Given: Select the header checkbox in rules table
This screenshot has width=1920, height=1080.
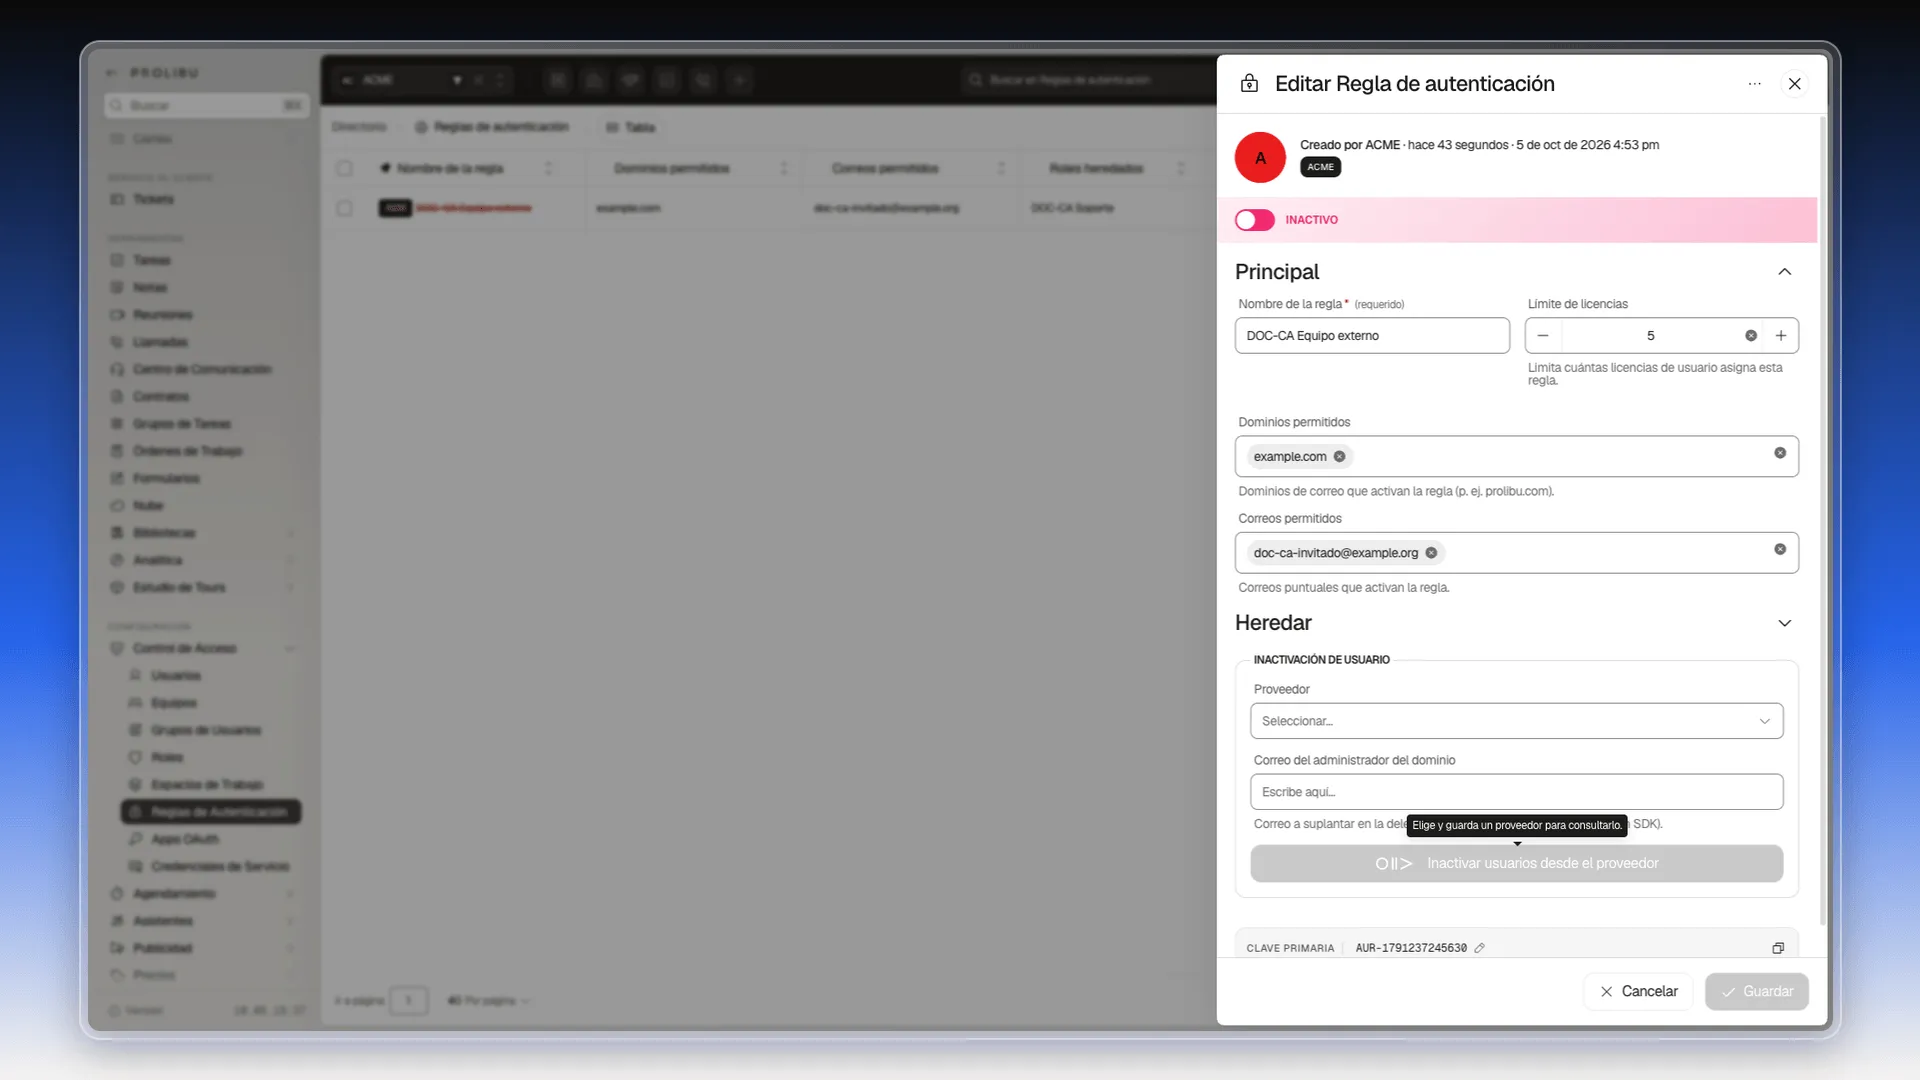Looking at the screenshot, I should pos(344,168).
